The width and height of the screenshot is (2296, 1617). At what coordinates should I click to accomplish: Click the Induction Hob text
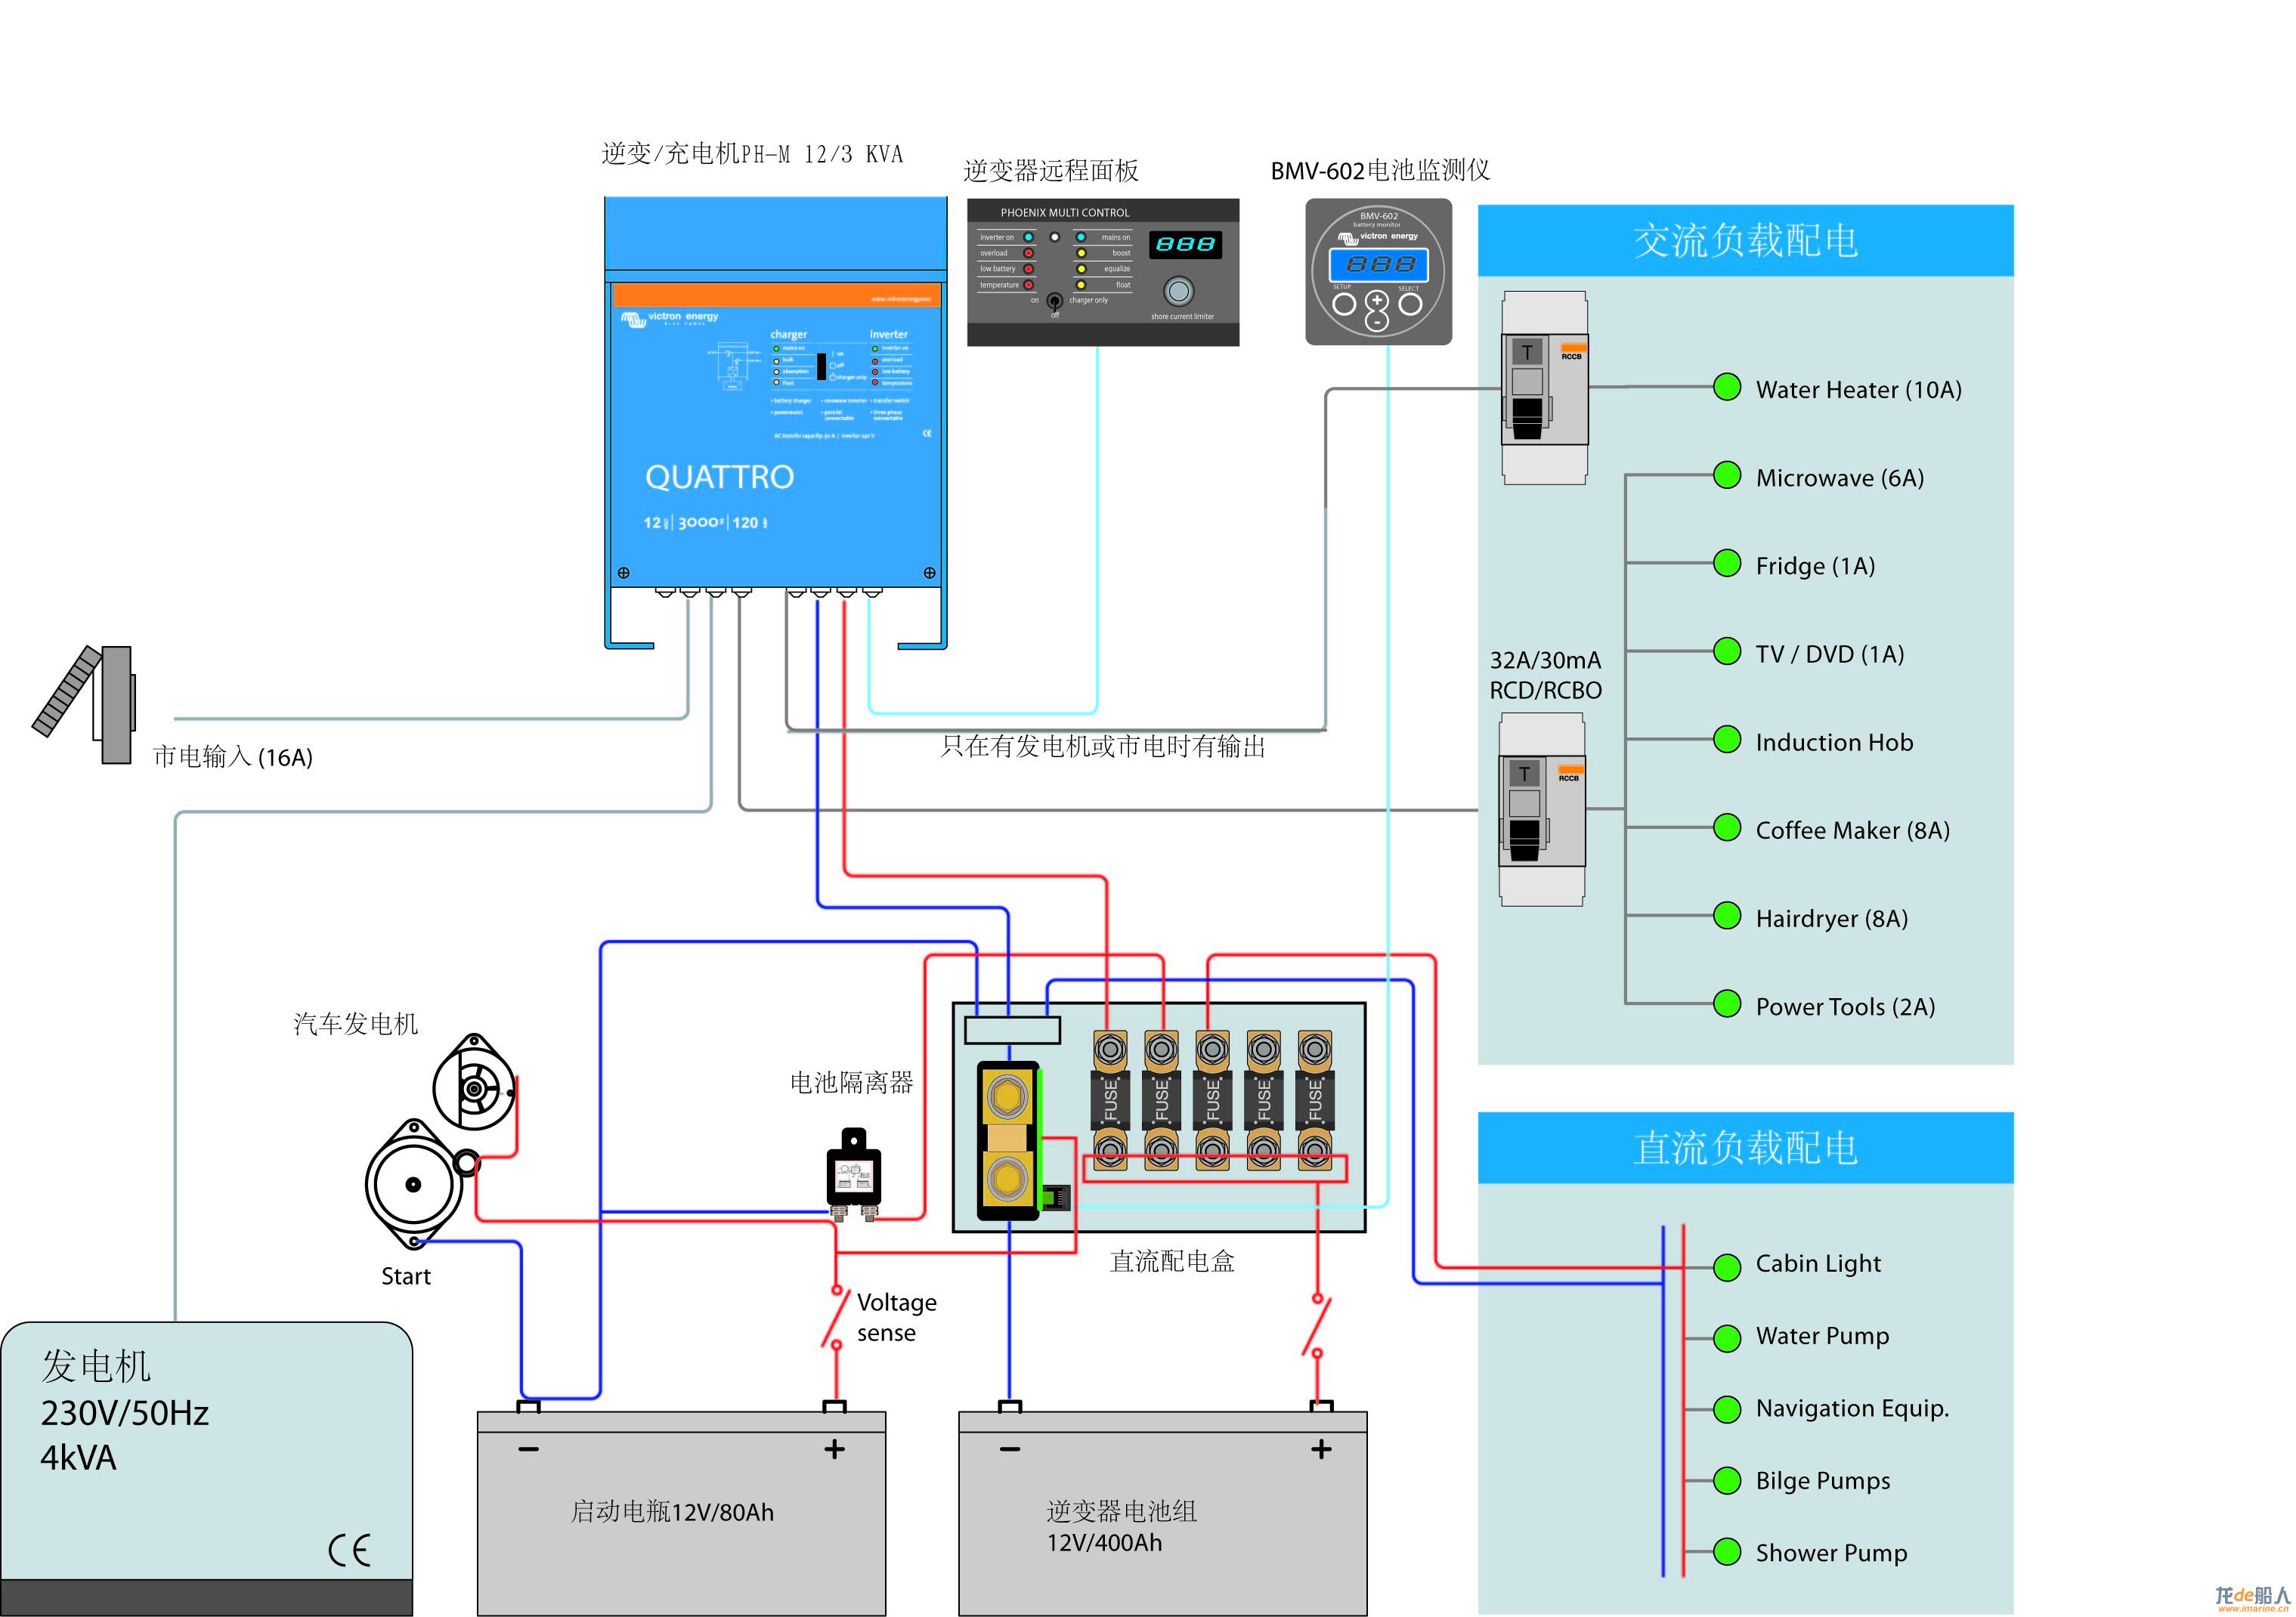pos(1834,742)
